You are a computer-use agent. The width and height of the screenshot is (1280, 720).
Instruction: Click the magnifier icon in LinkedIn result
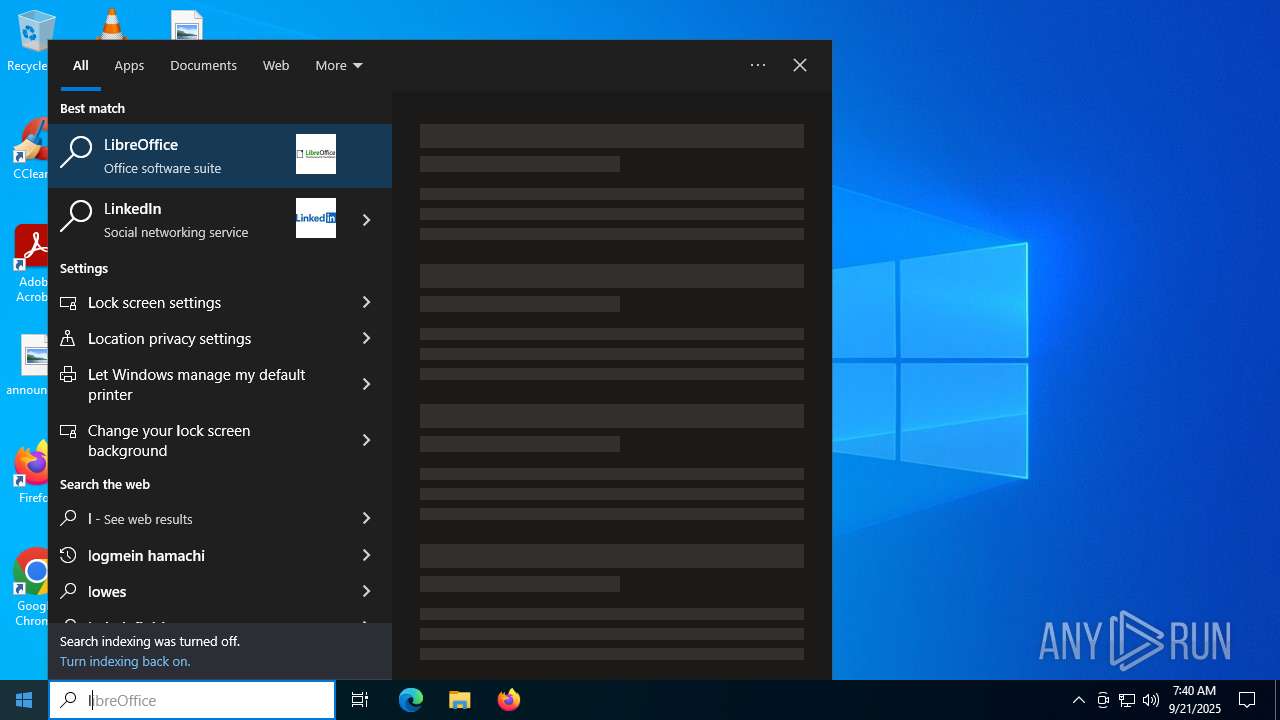tap(76, 216)
